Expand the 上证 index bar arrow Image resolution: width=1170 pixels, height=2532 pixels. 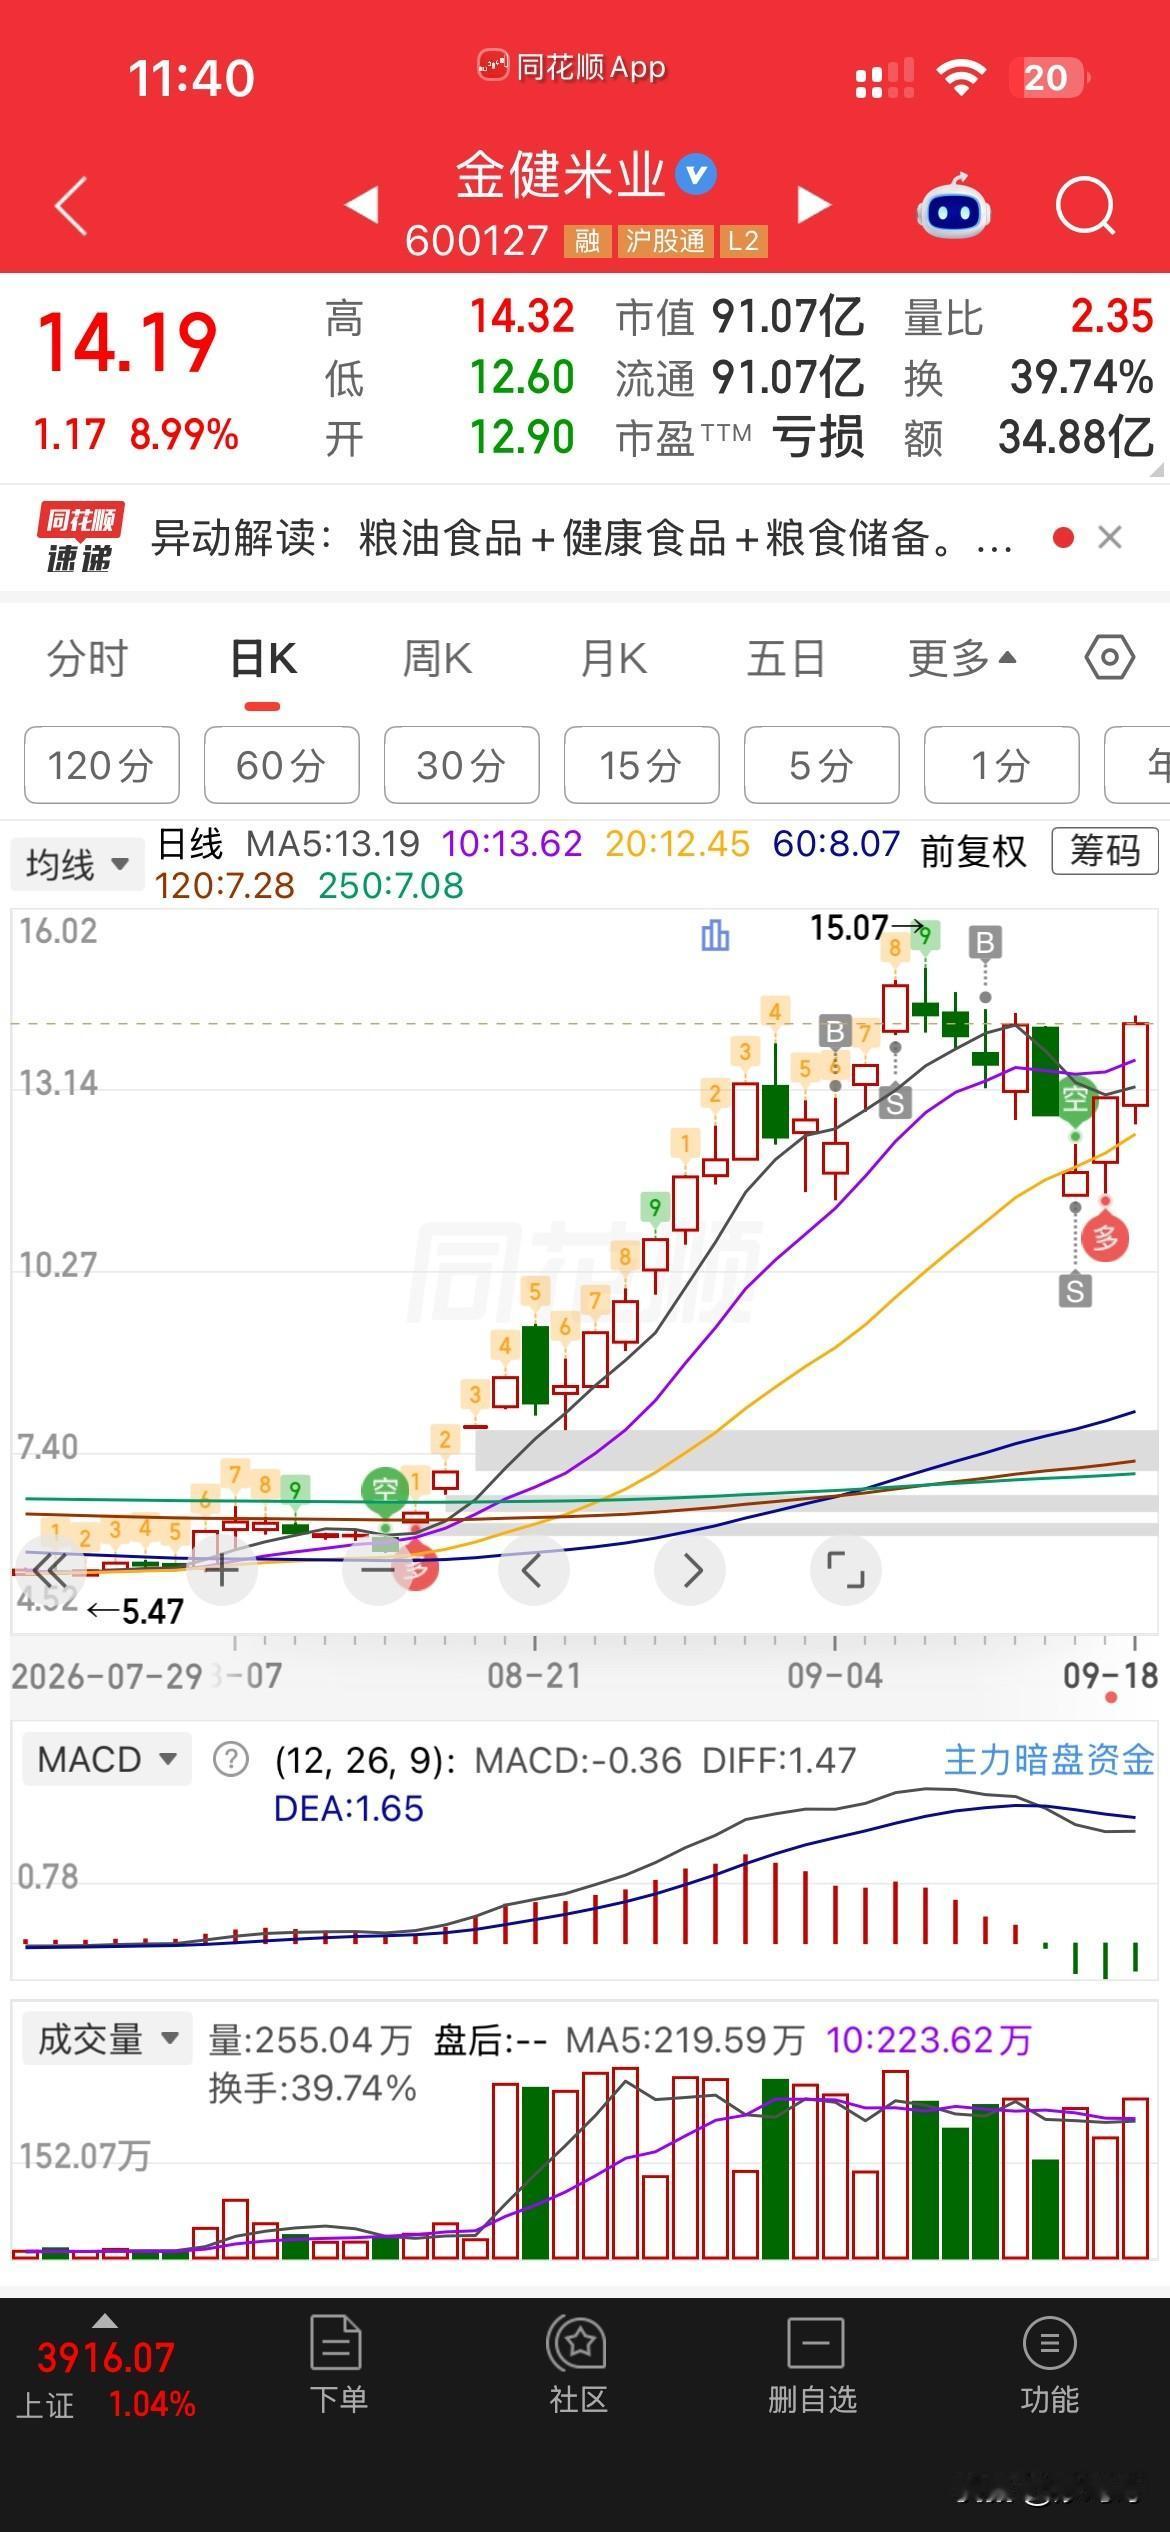point(104,2322)
